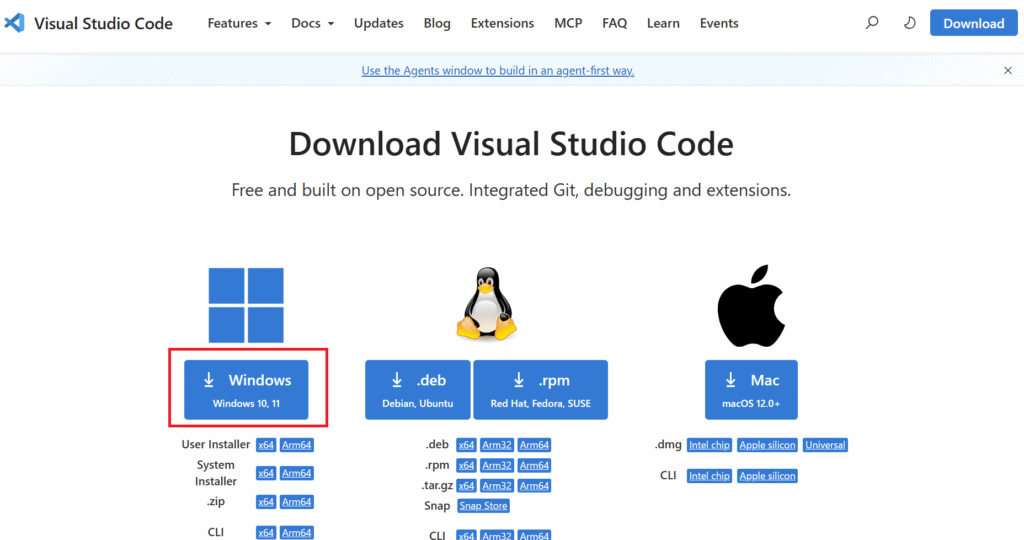The height and width of the screenshot is (540, 1024).
Task: Select .dmg Intel chip link
Action: (709, 445)
